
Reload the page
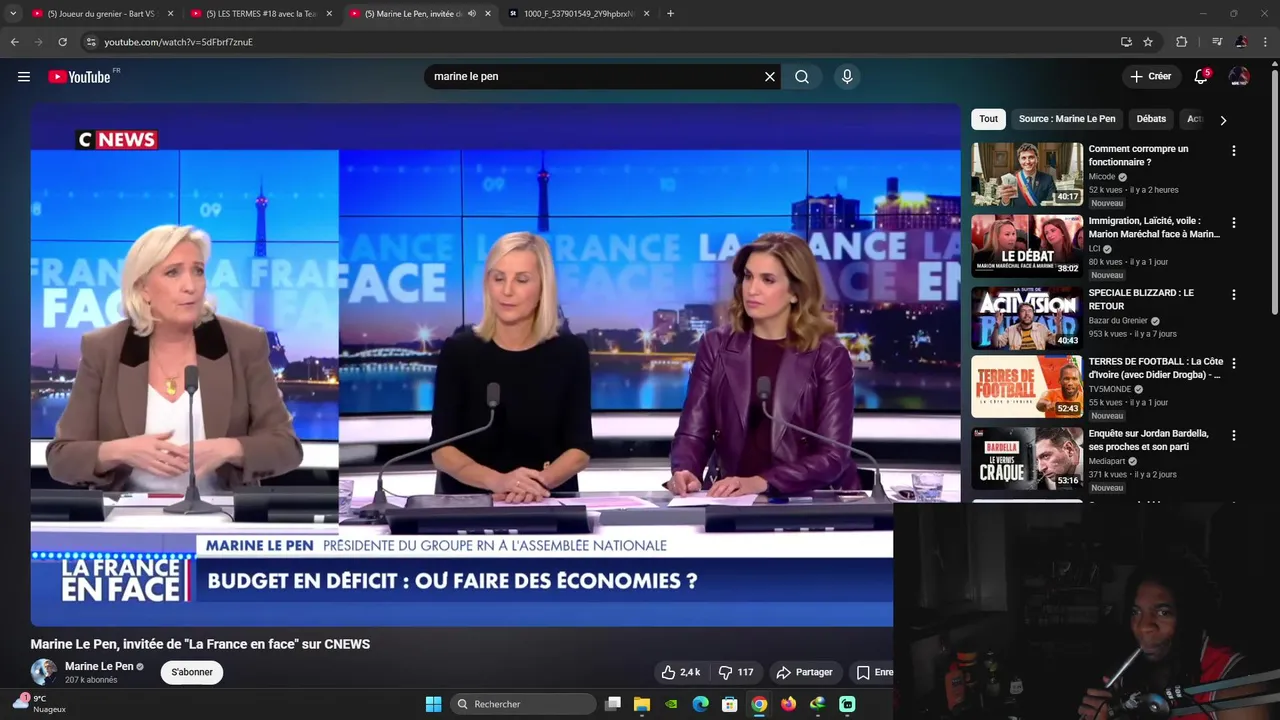pyautogui.click(x=62, y=42)
